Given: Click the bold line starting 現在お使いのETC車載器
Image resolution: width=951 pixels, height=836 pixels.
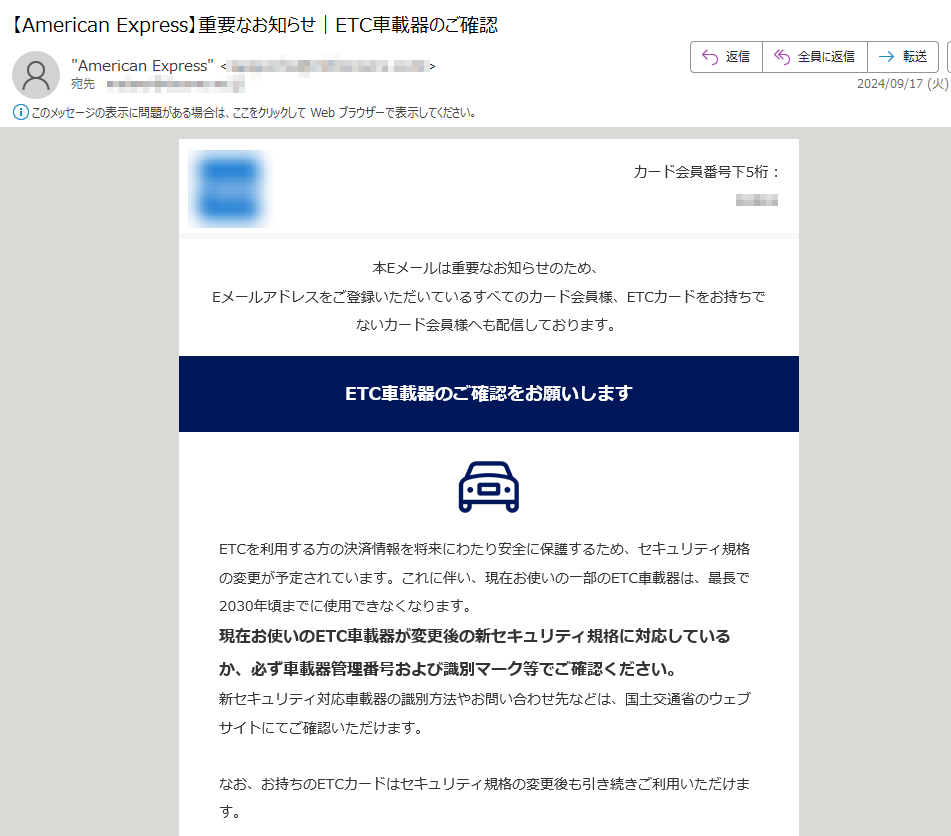Looking at the screenshot, I should pos(474,636).
